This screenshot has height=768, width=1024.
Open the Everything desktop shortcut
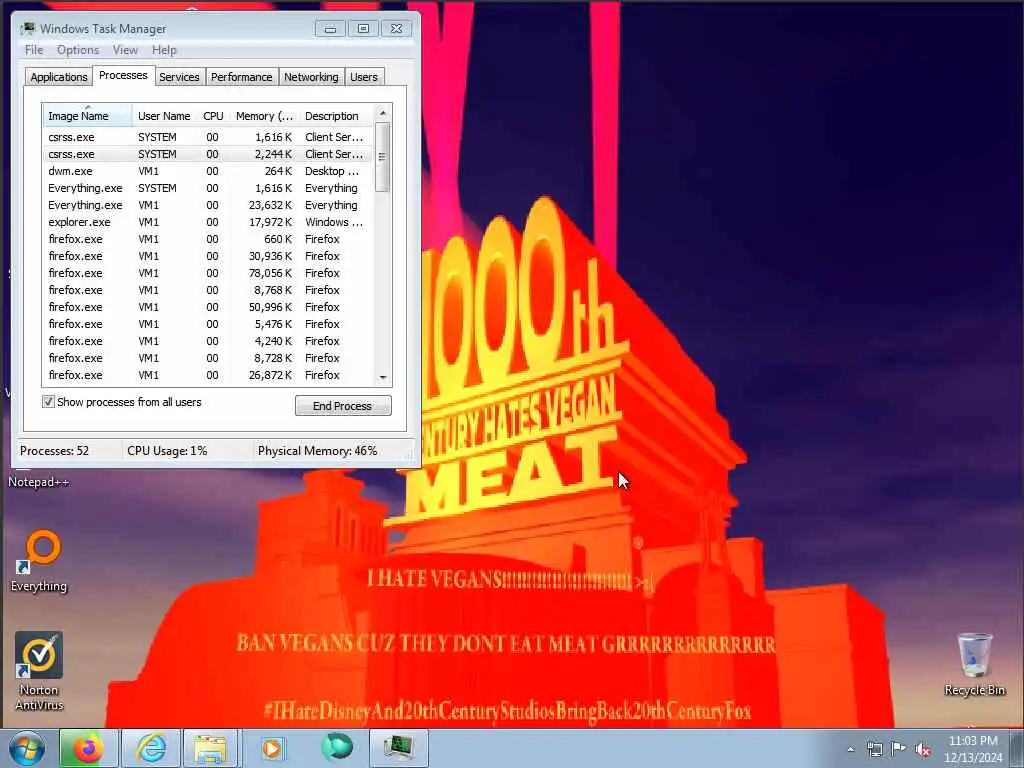click(x=39, y=561)
